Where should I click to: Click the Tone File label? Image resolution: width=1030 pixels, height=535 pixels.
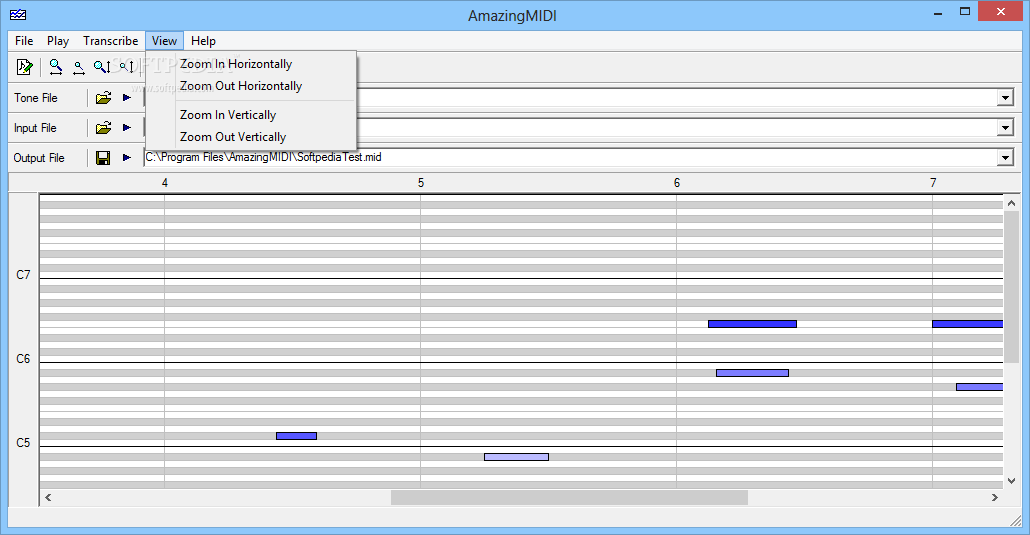[36, 98]
